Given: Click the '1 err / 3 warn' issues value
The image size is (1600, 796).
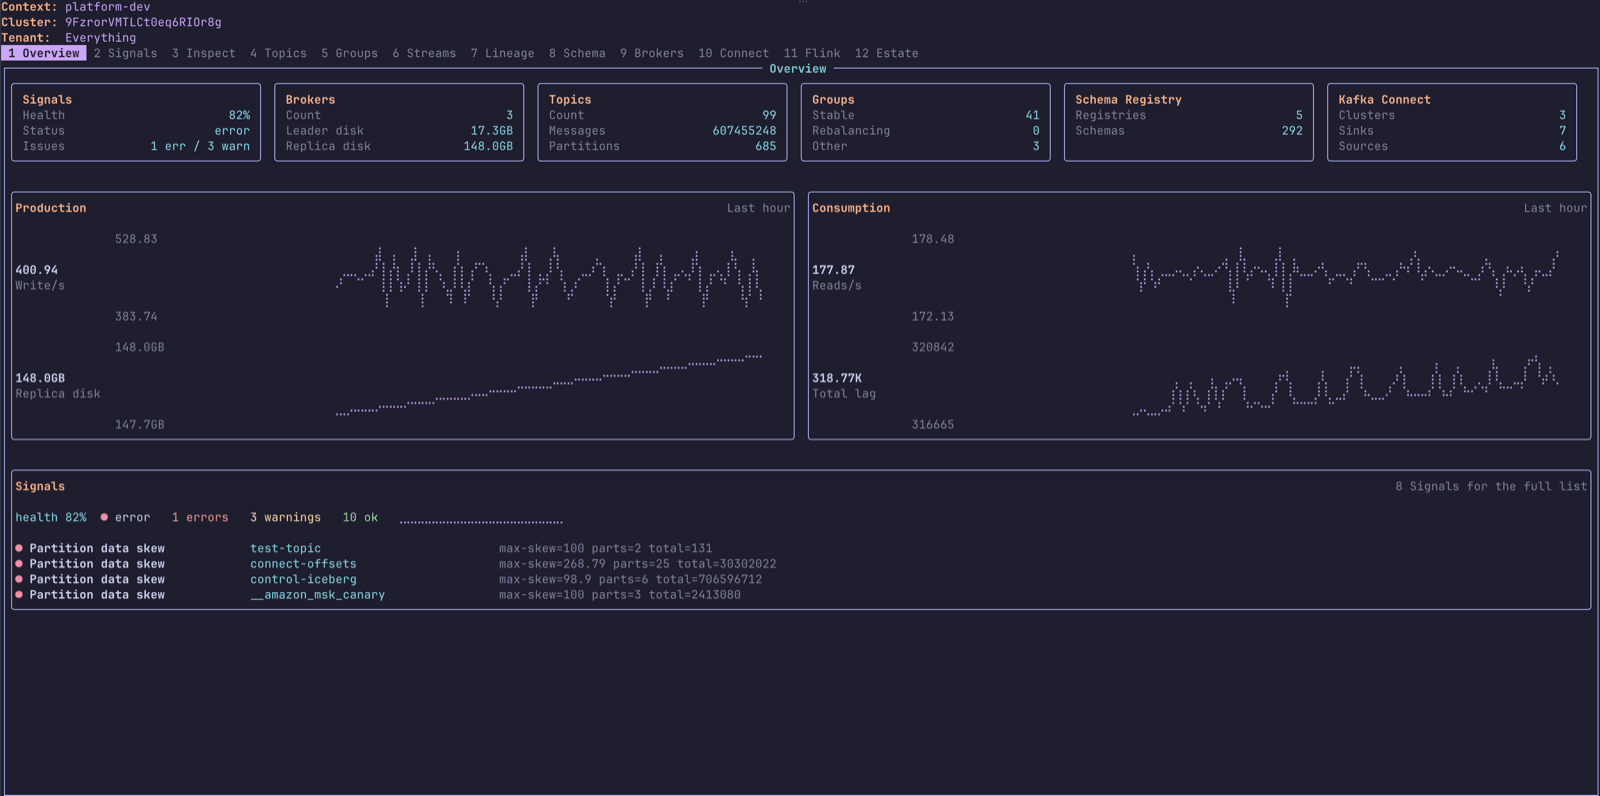Looking at the screenshot, I should (200, 146).
